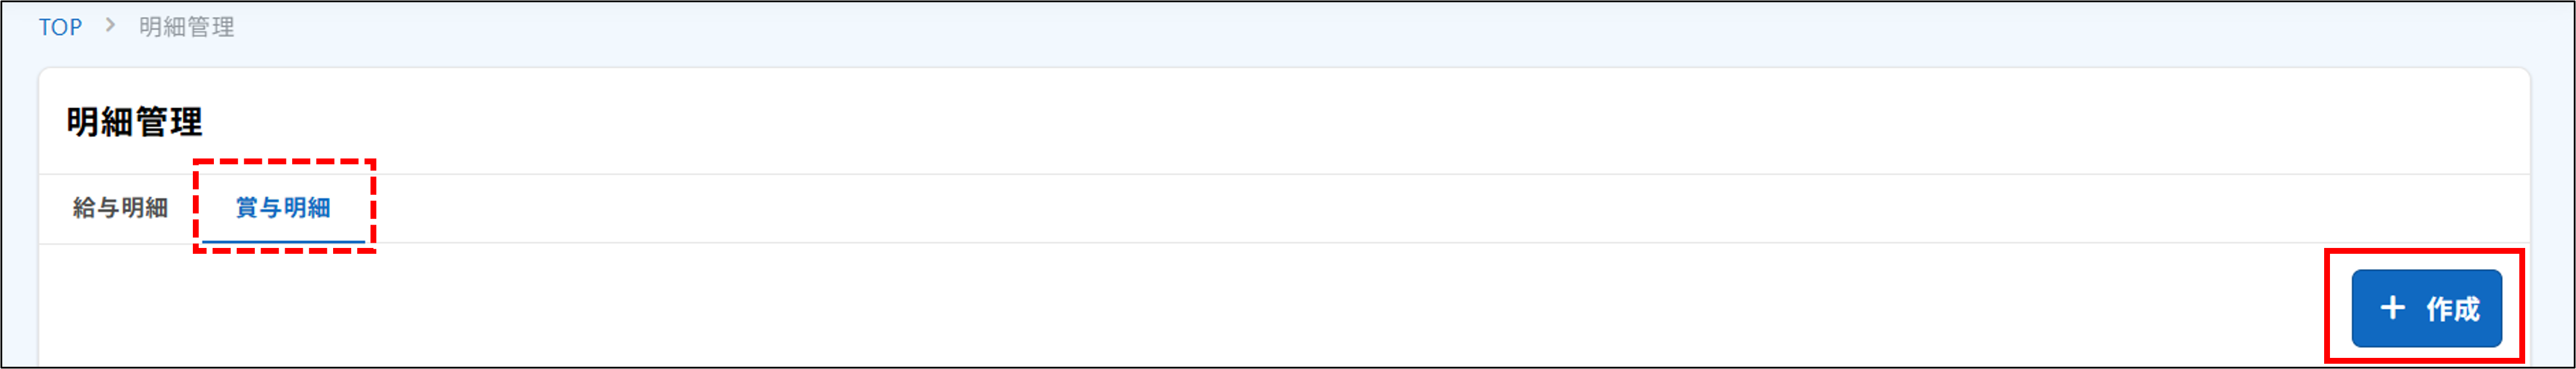Click the breadcrumb chevron separator after TOP

(111, 26)
